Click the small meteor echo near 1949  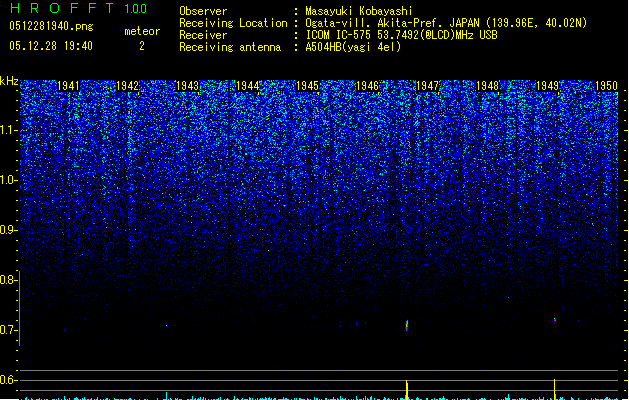pos(555,320)
